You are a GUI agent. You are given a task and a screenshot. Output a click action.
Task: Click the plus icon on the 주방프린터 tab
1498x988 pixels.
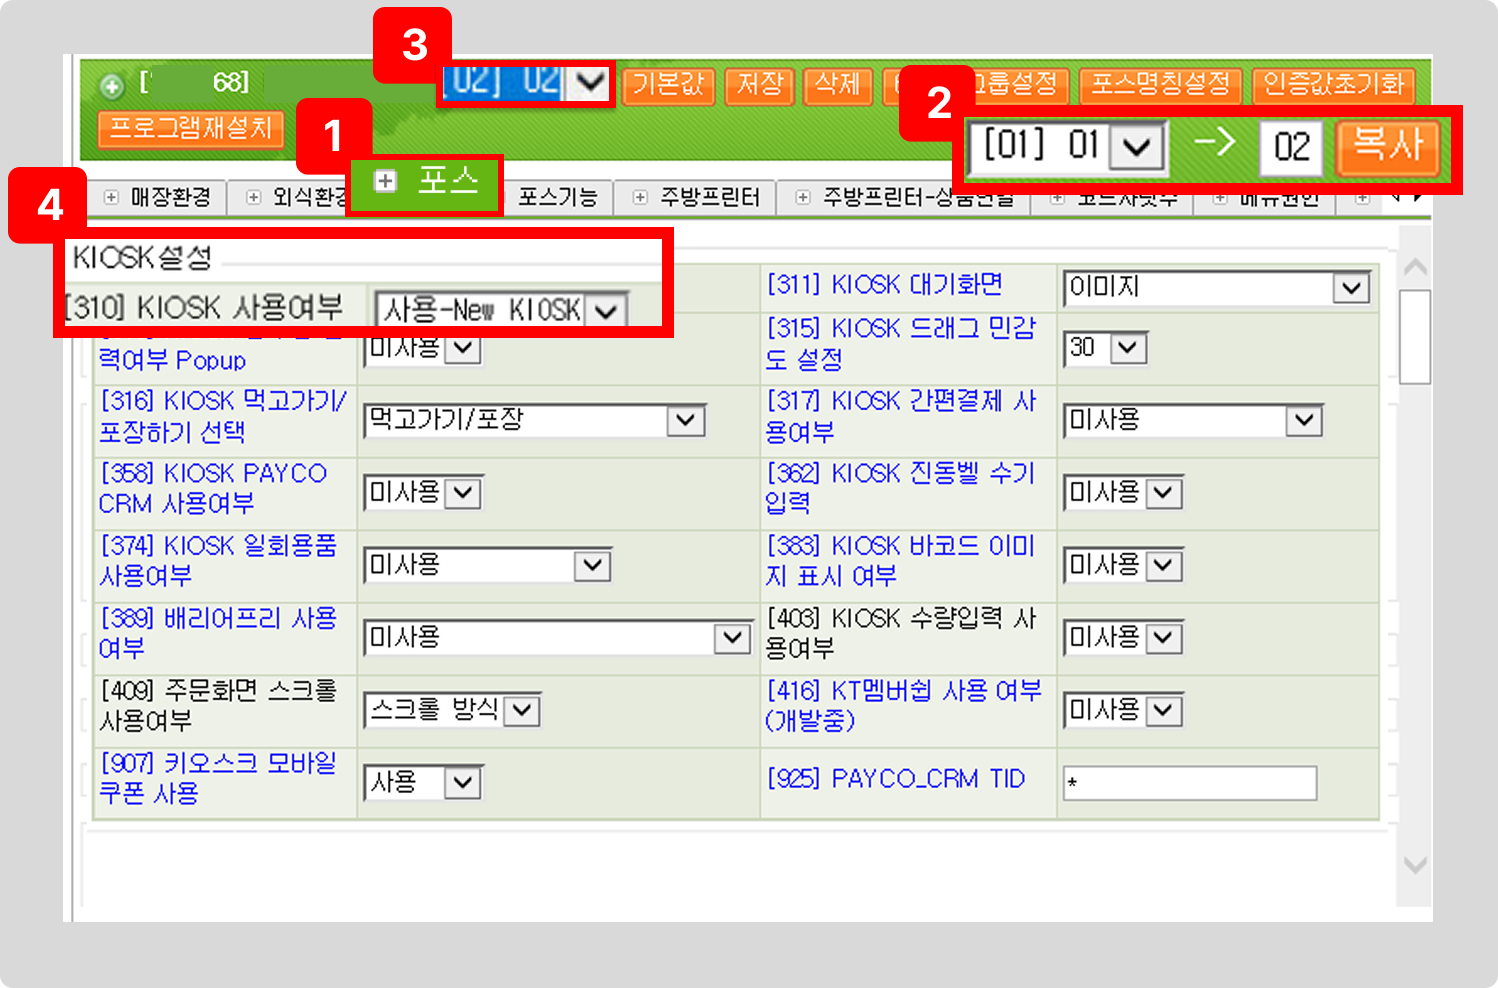point(640,198)
